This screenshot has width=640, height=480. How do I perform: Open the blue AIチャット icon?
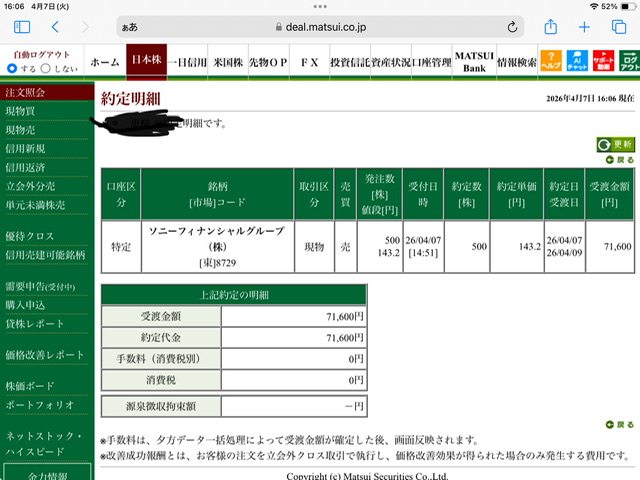point(577,61)
